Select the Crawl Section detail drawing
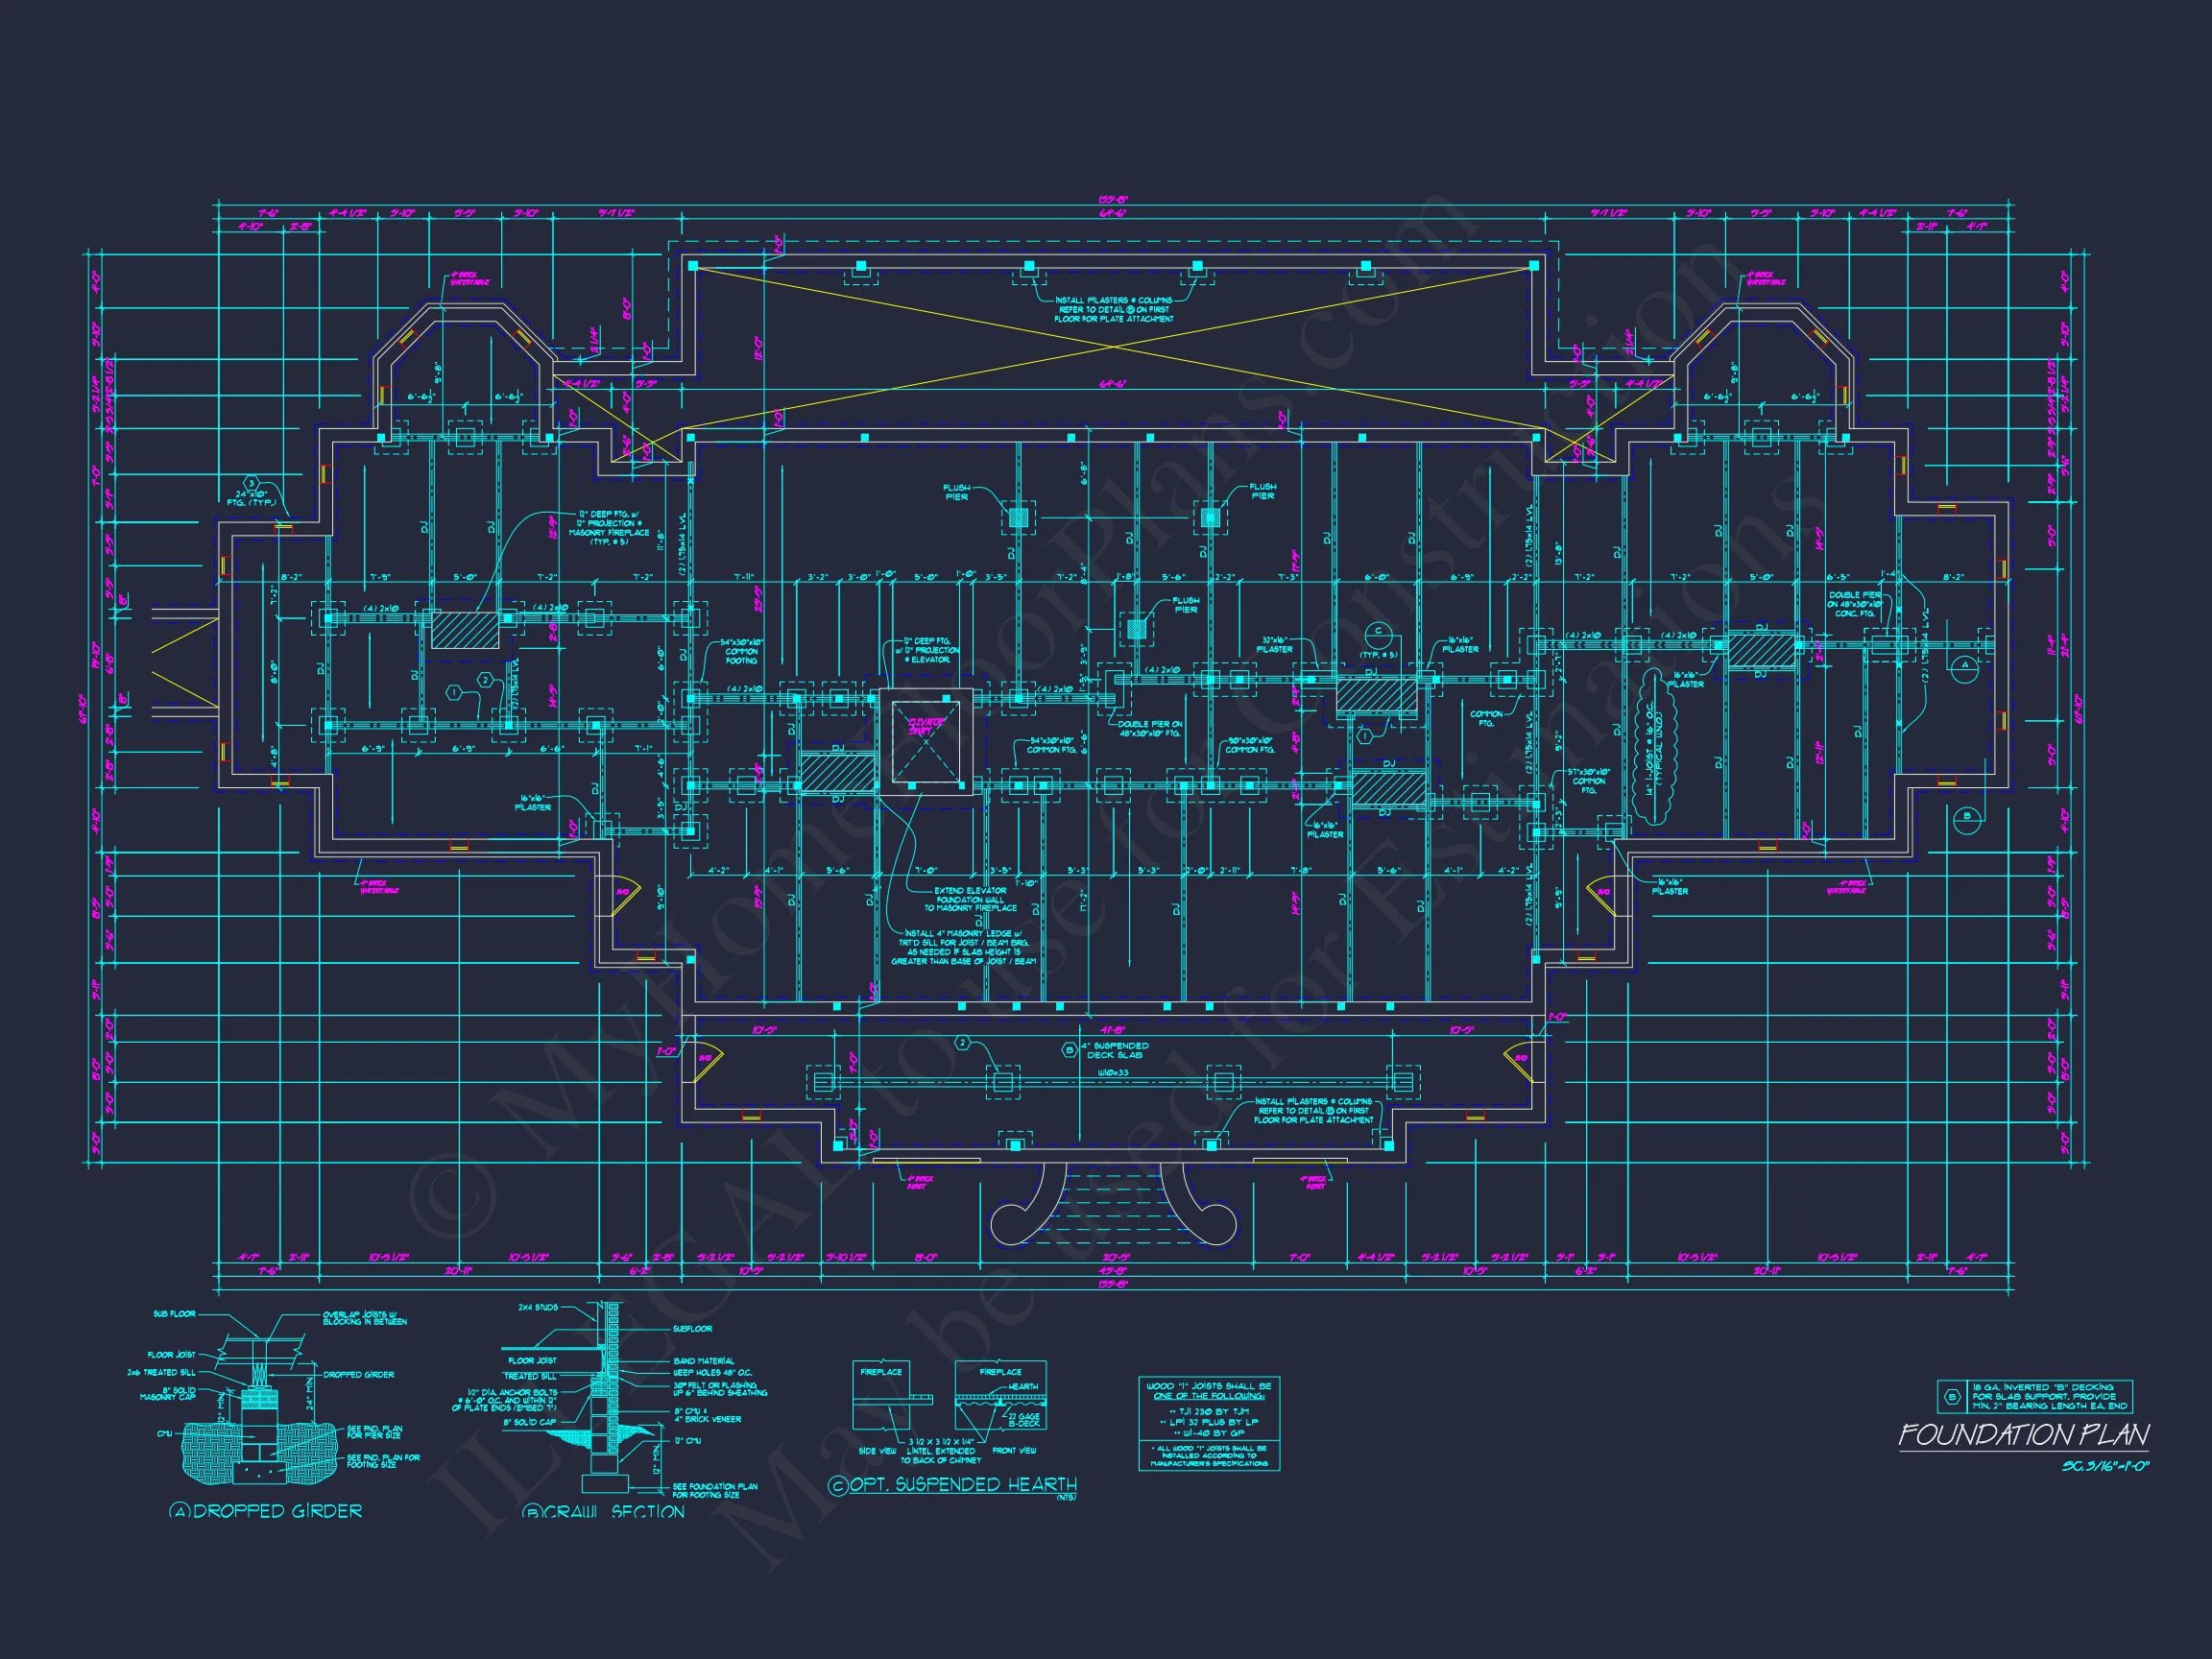The image size is (2212, 1659). pos(606,1401)
